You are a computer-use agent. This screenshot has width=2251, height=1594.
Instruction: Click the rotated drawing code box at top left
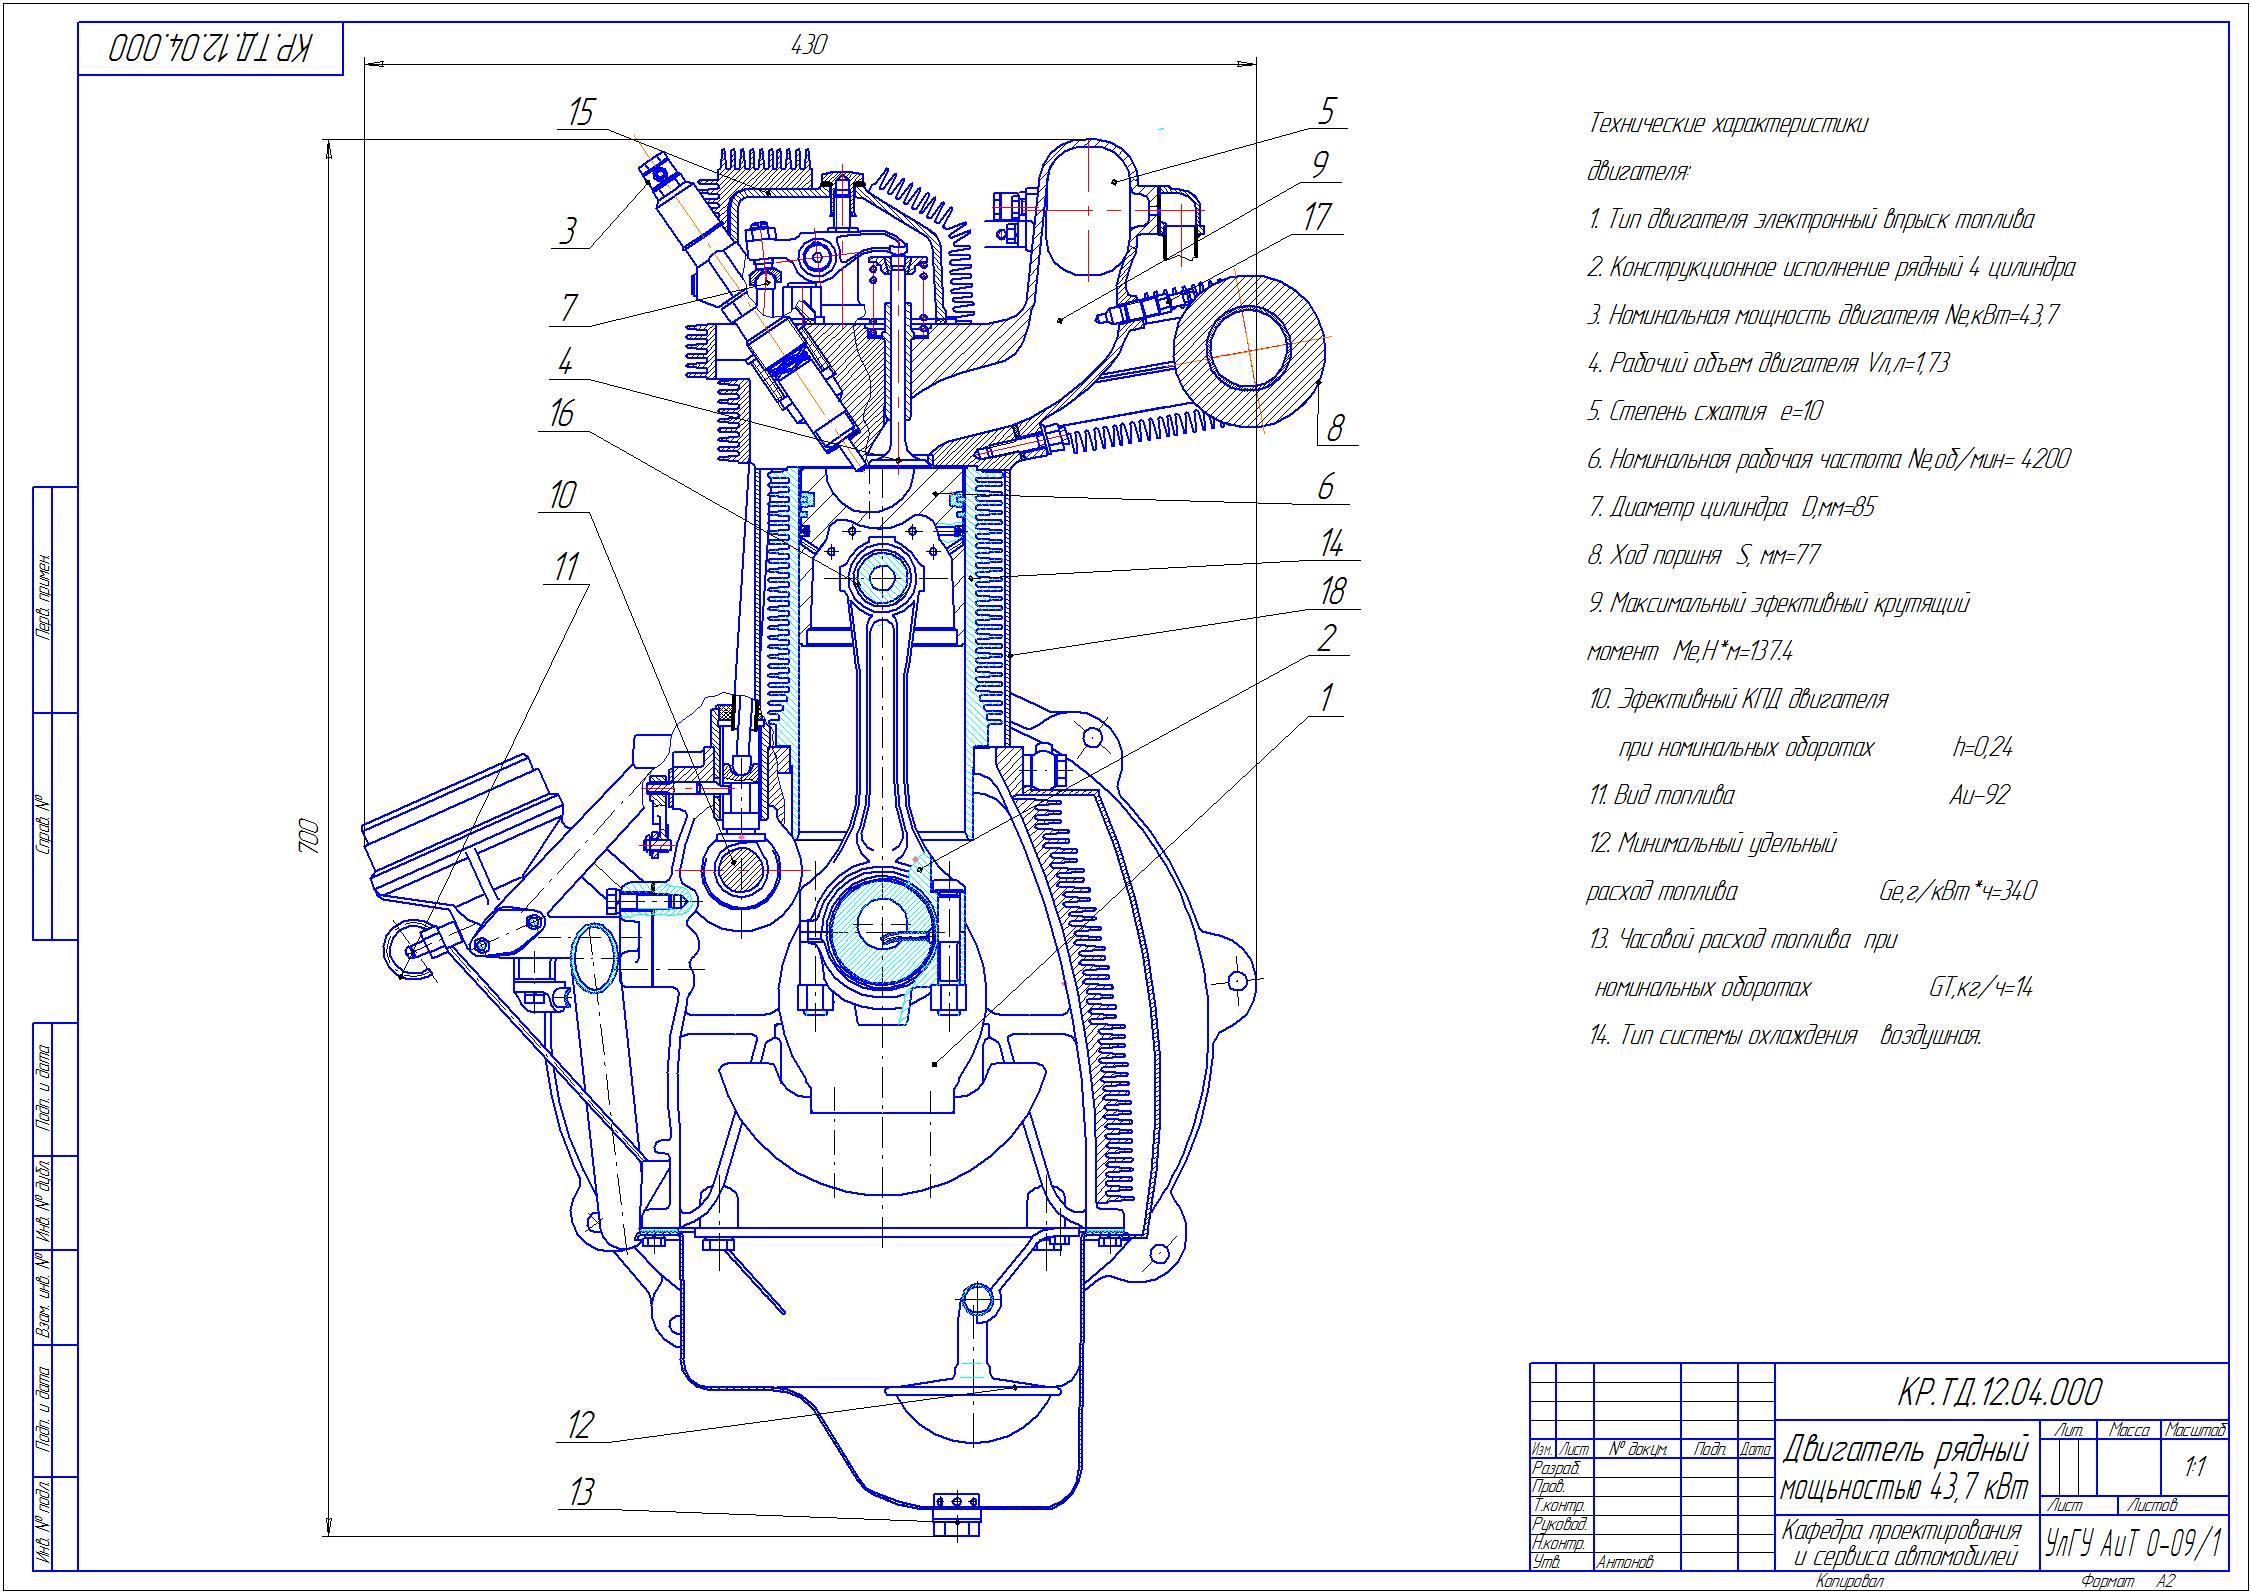211,49
